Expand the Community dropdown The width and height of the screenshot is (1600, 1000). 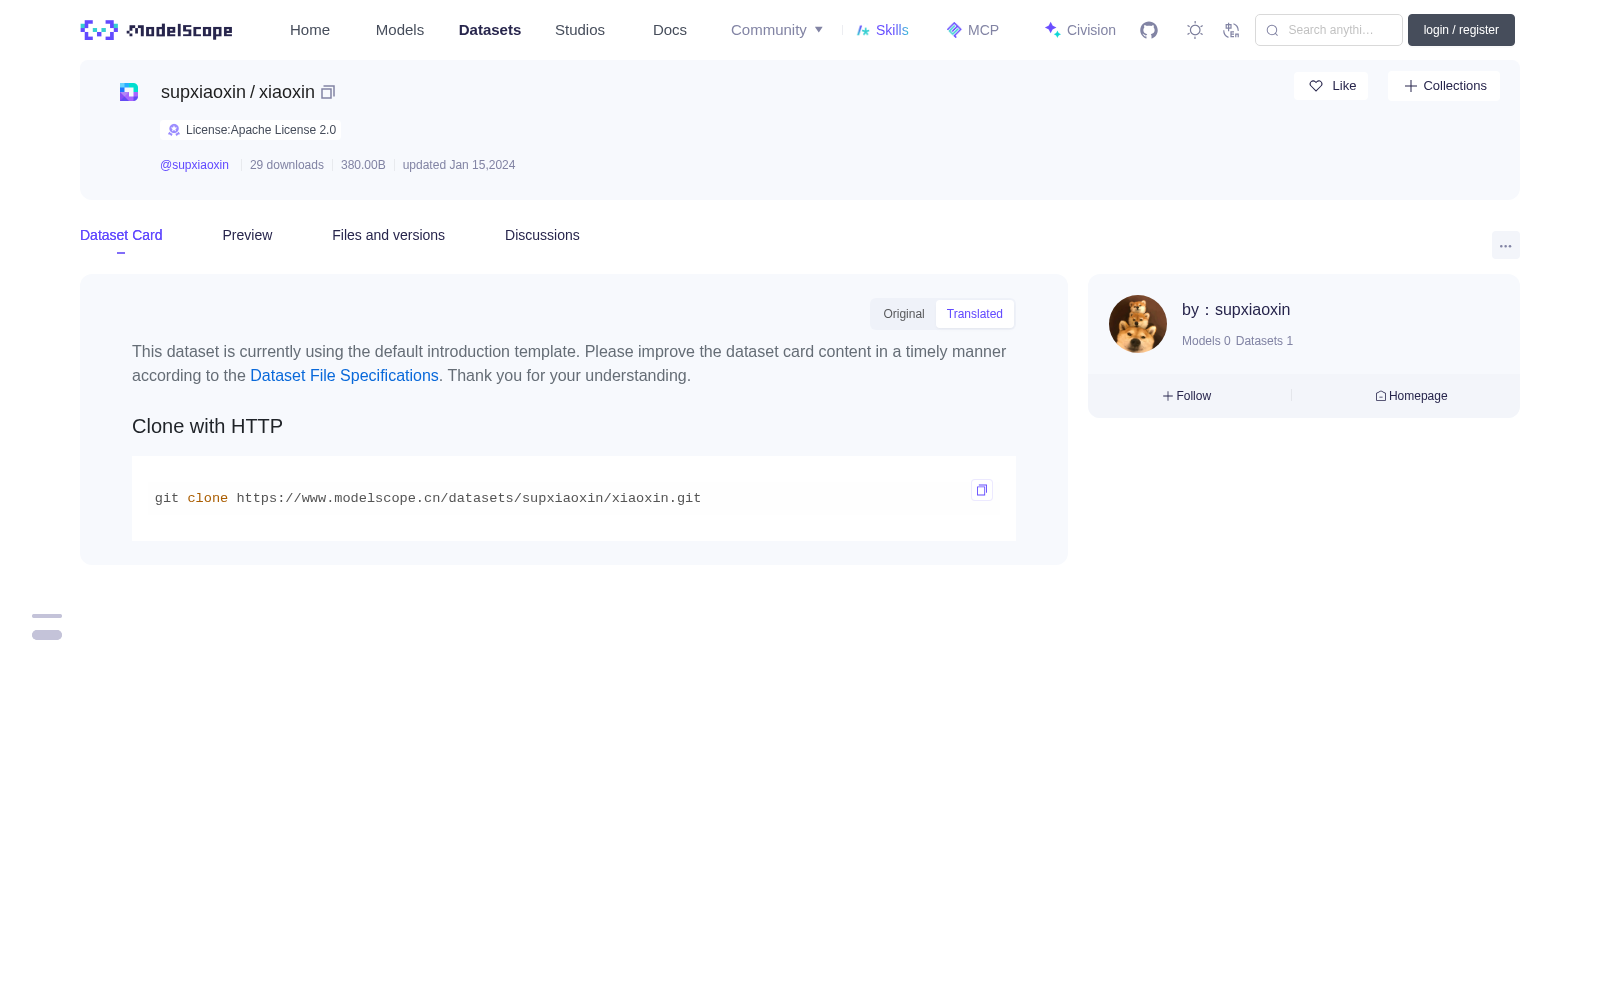[x=777, y=30]
